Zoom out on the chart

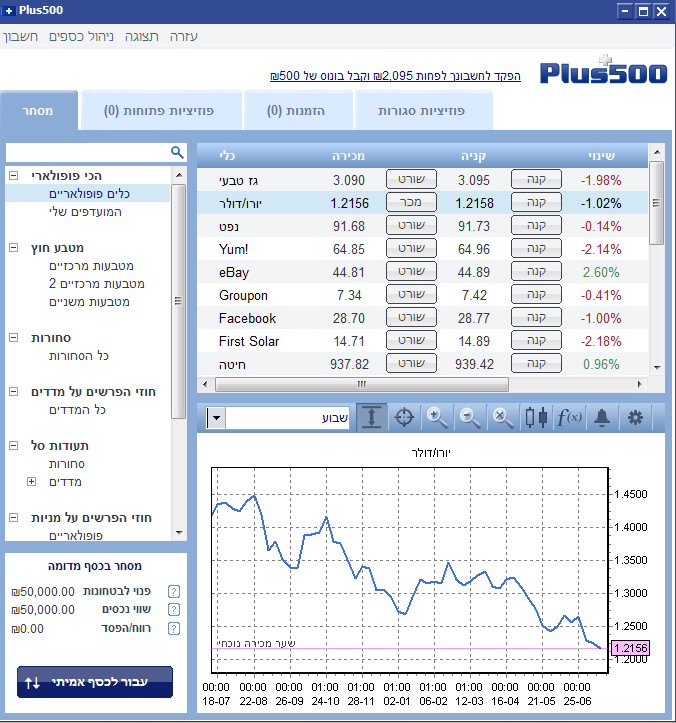pyautogui.click(x=470, y=418)
